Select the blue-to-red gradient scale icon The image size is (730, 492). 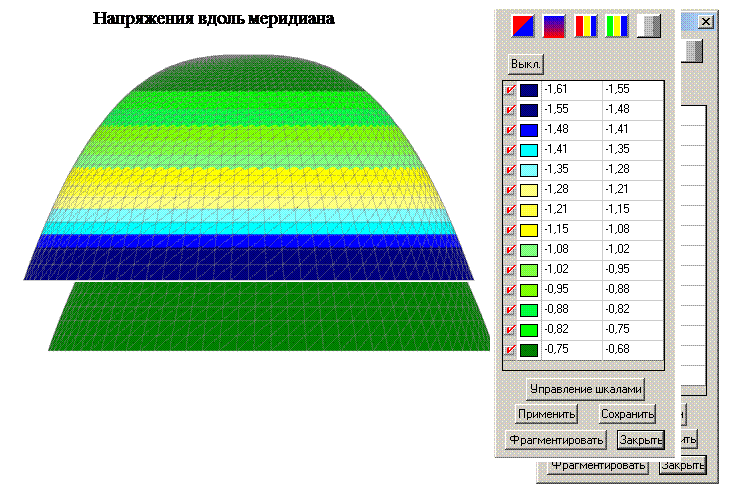tap(554, 26)
